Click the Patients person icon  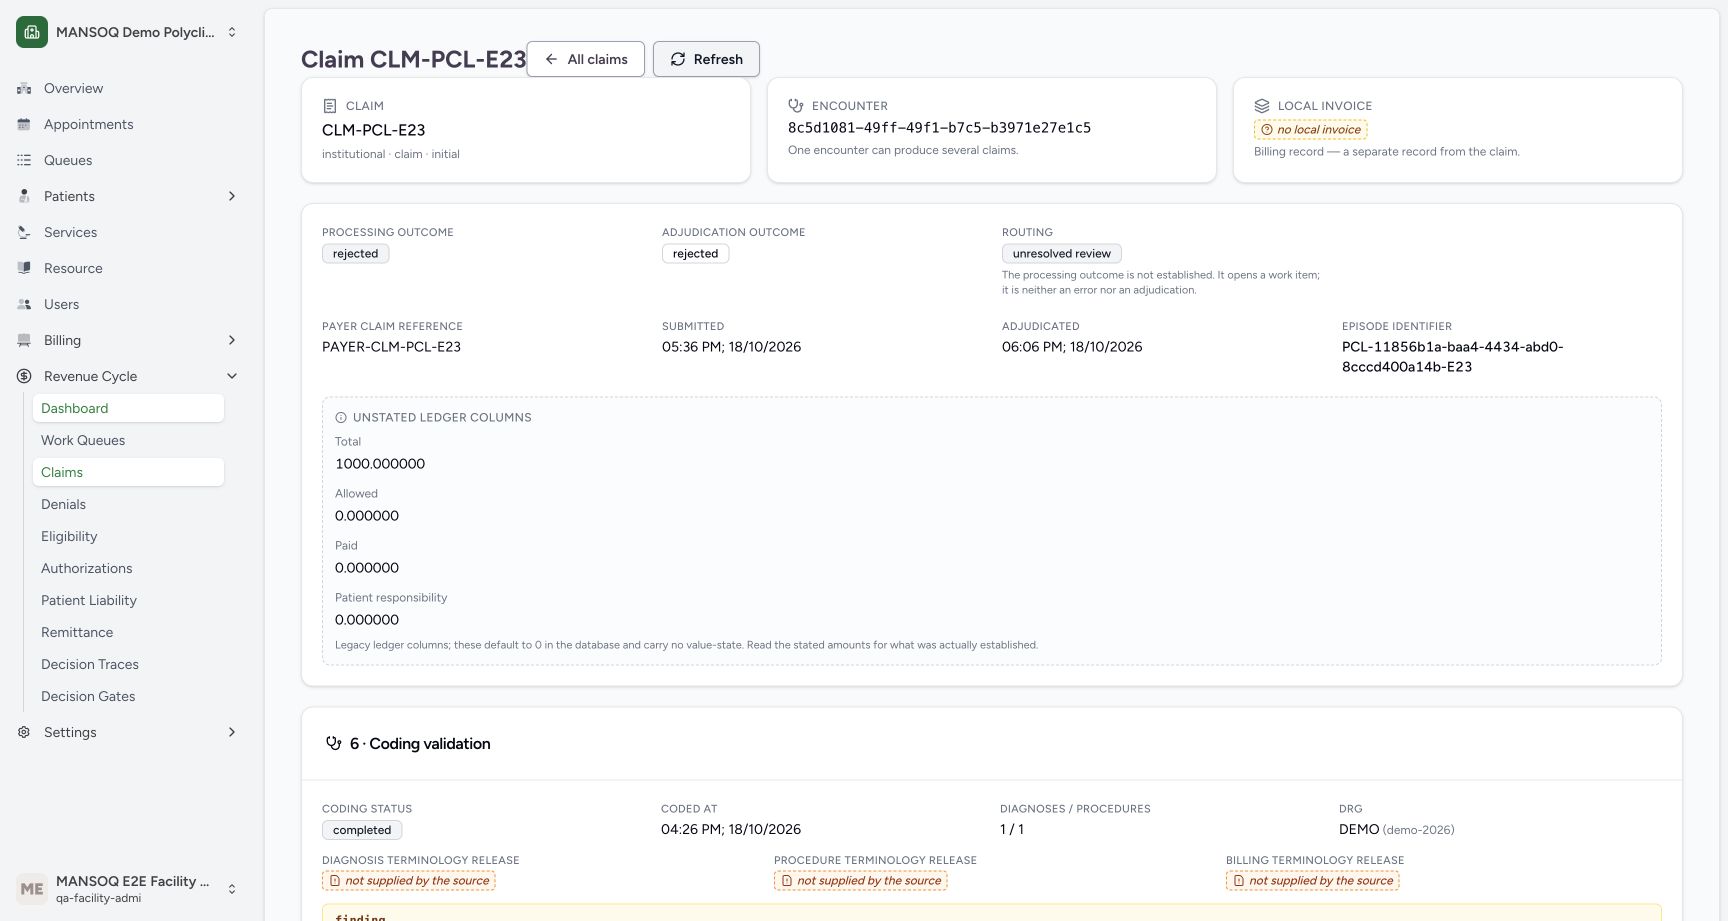point(24,196)
